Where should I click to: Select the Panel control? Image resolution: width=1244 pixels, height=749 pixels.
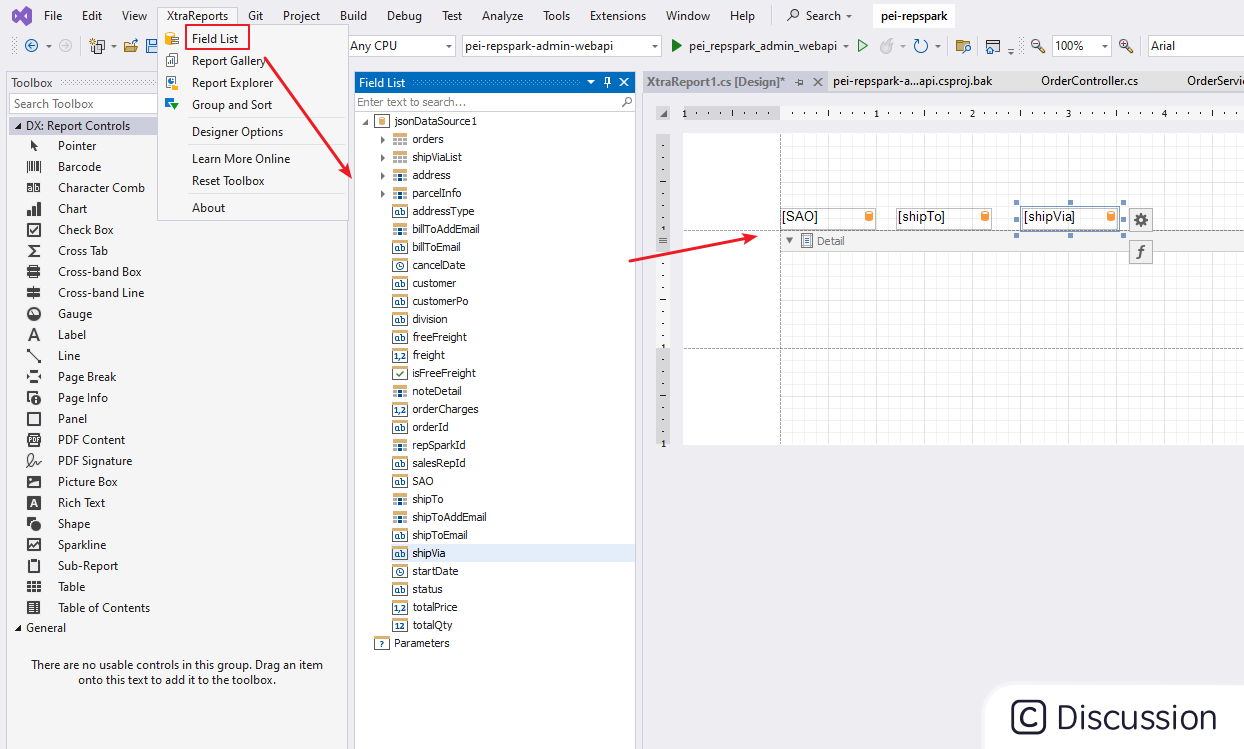coord(72,419)
